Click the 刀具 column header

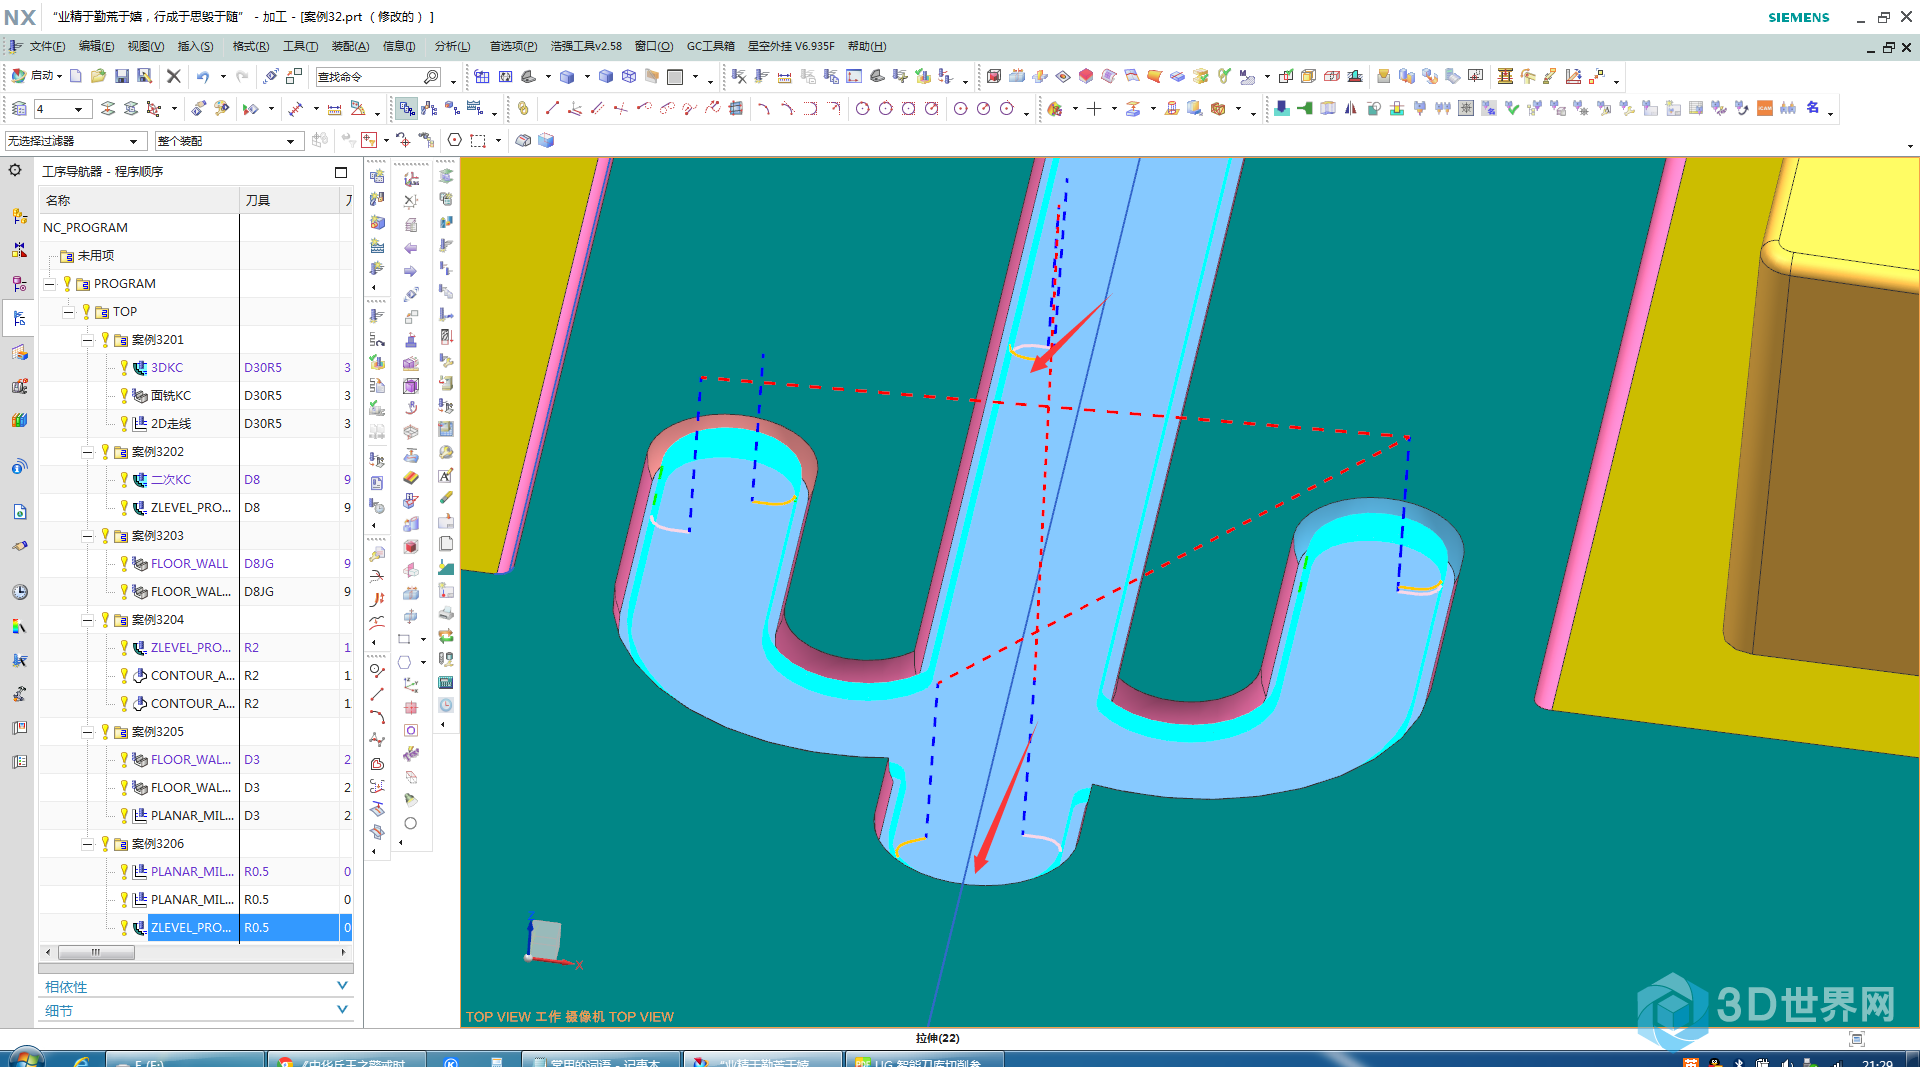click(290, 200)
